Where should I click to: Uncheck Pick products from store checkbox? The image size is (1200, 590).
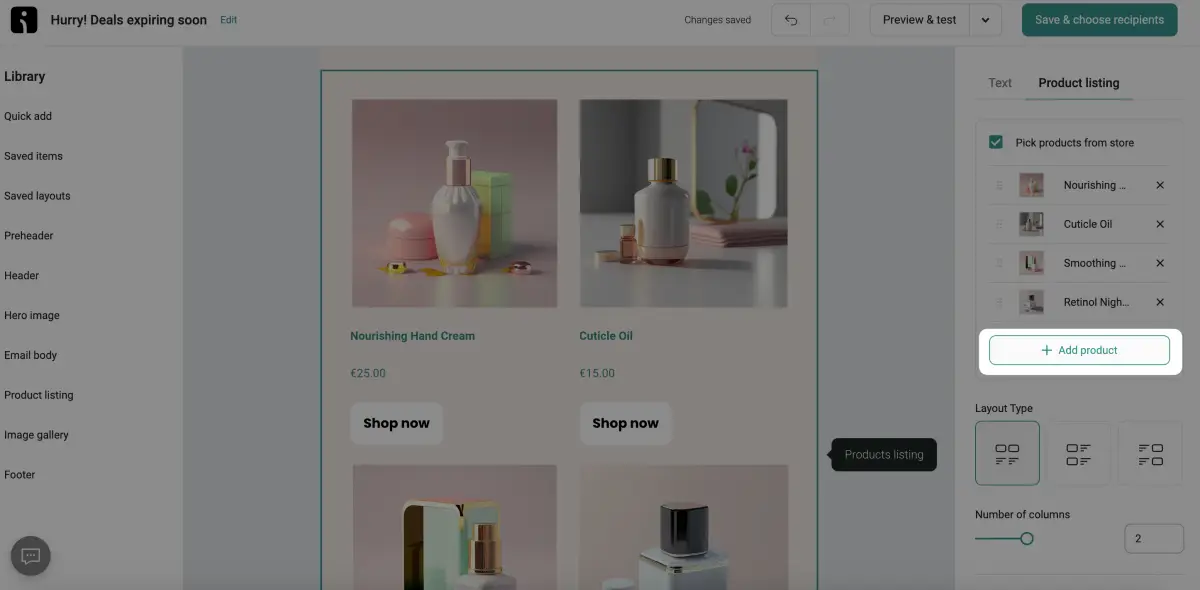click(x=996, y=142)
